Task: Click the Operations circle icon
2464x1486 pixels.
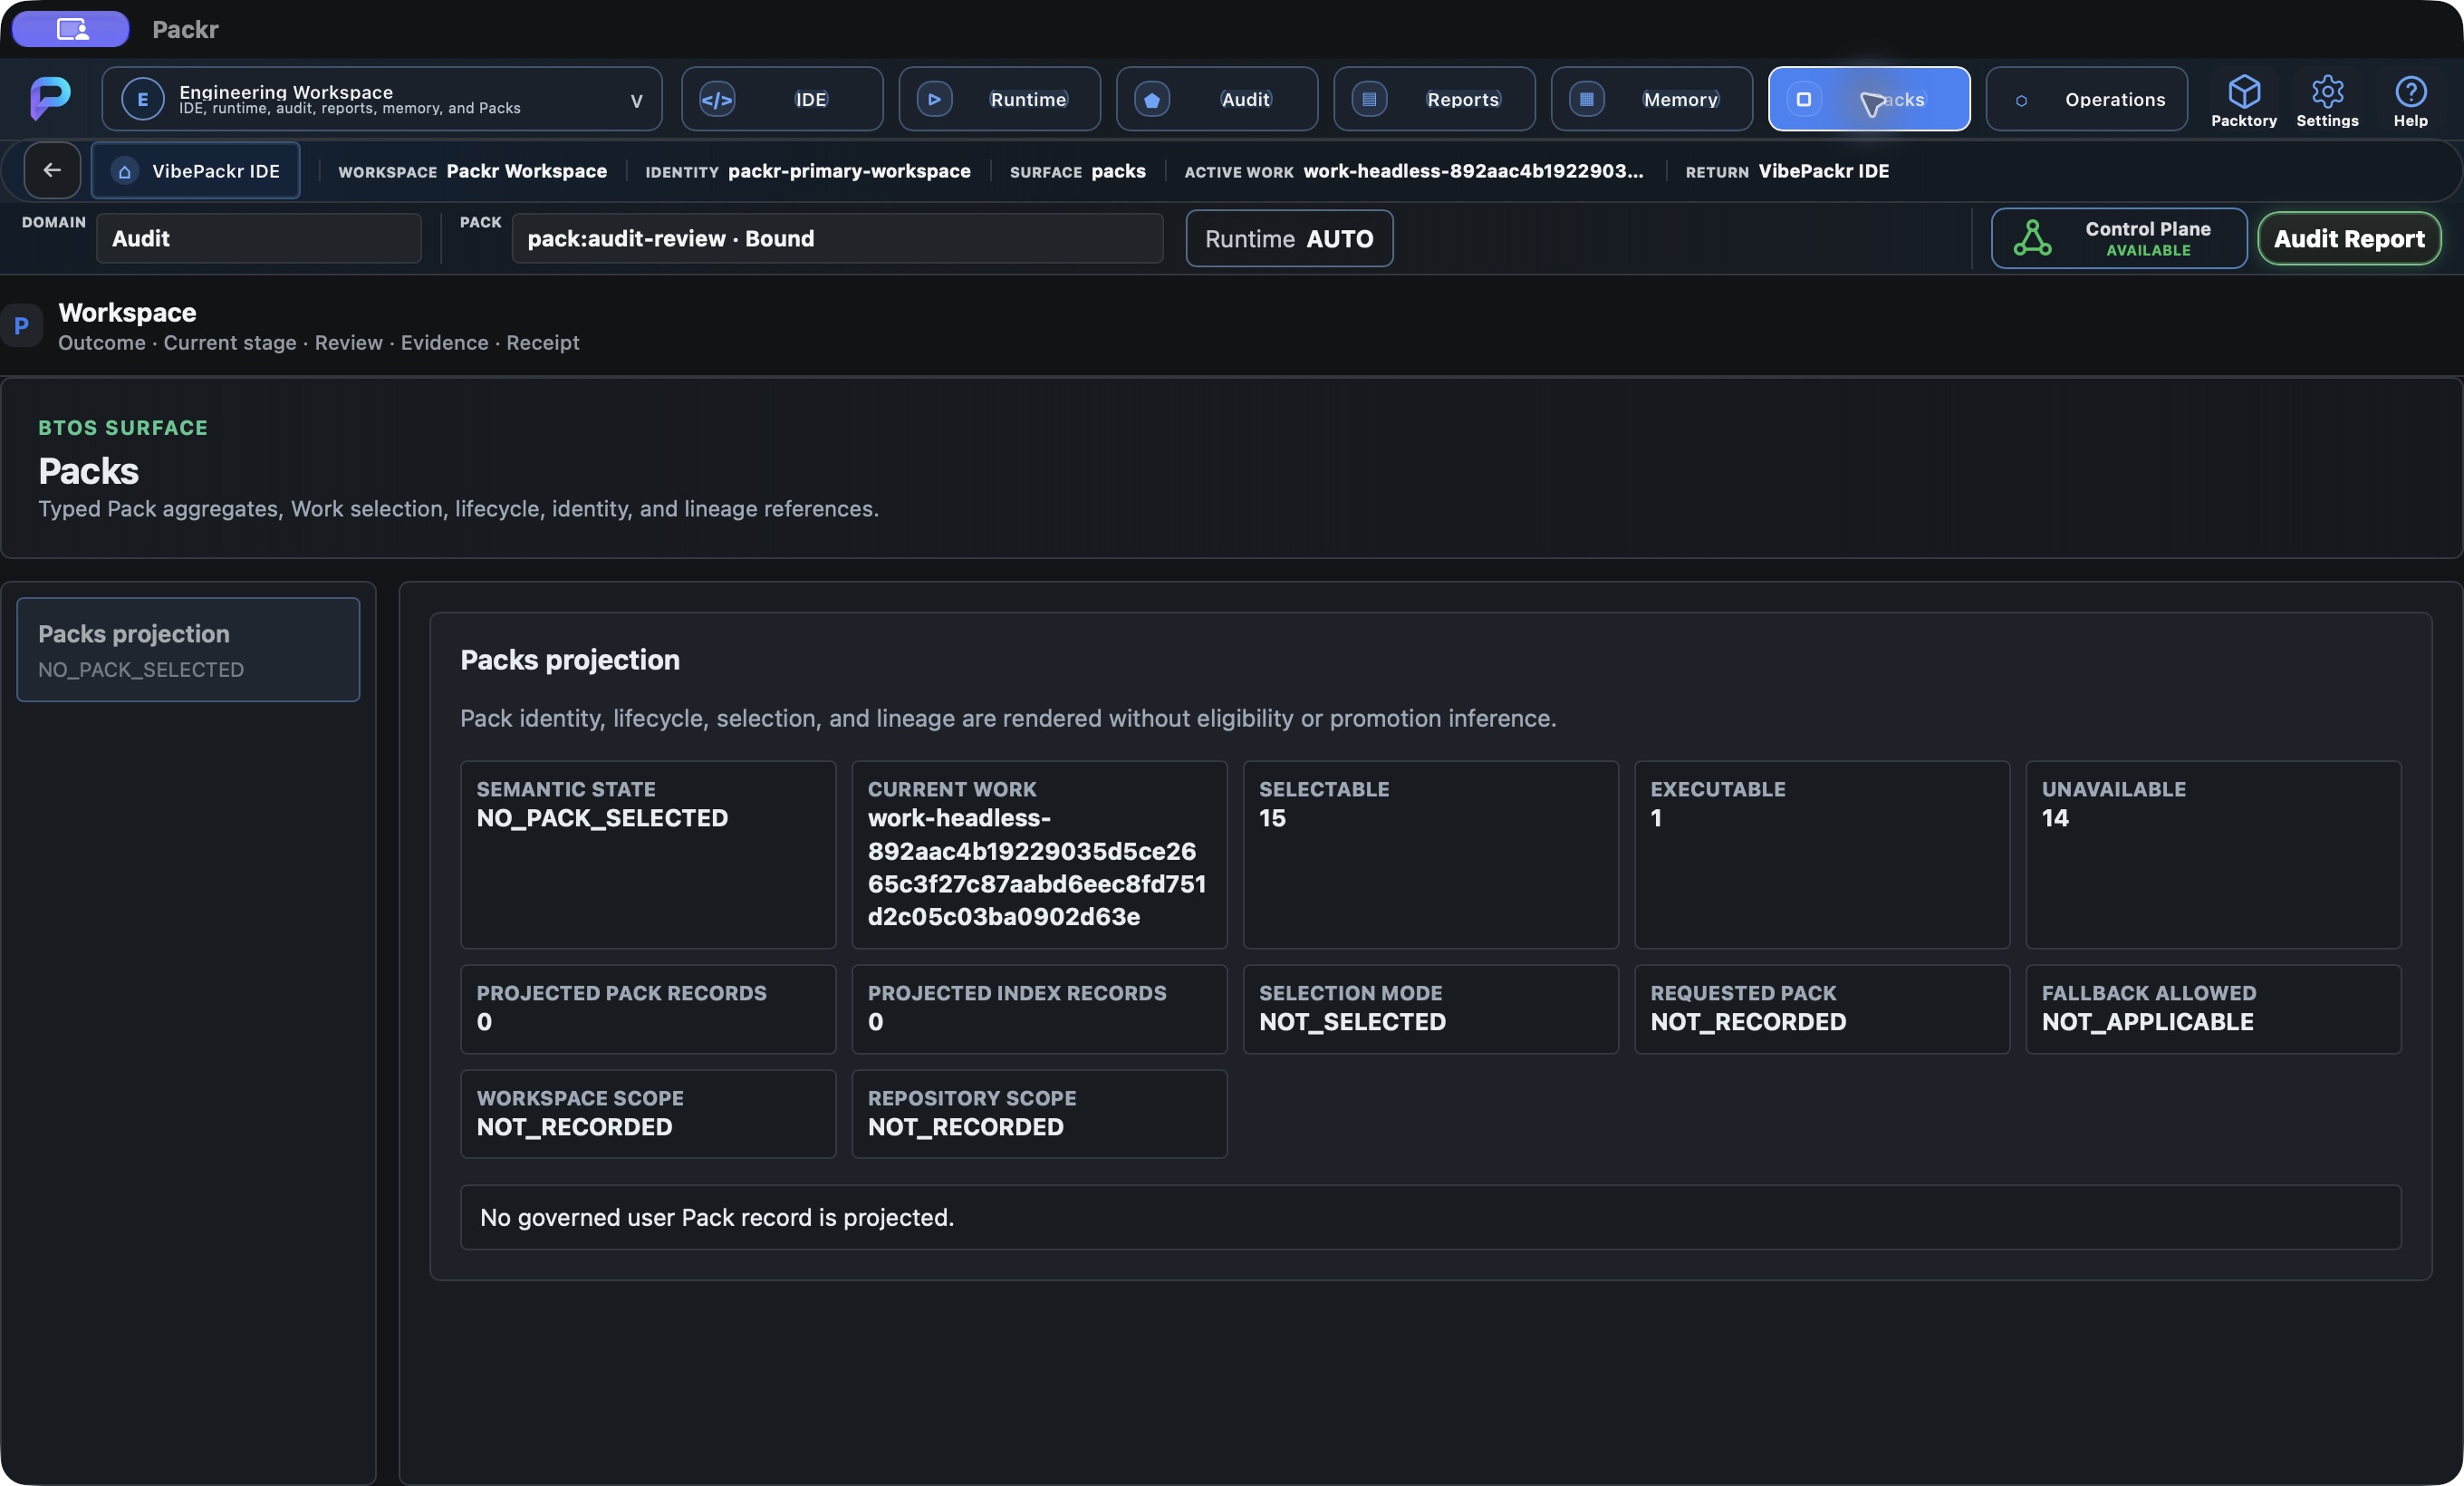Action: (x=2021, y=100)
